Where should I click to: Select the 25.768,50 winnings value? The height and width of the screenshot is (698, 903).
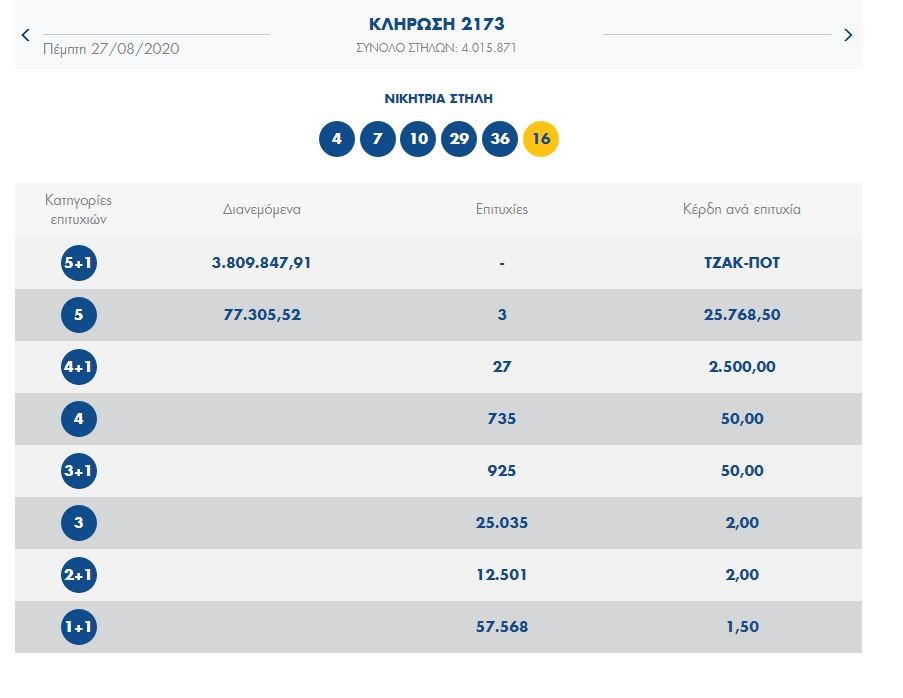(740, 315)
